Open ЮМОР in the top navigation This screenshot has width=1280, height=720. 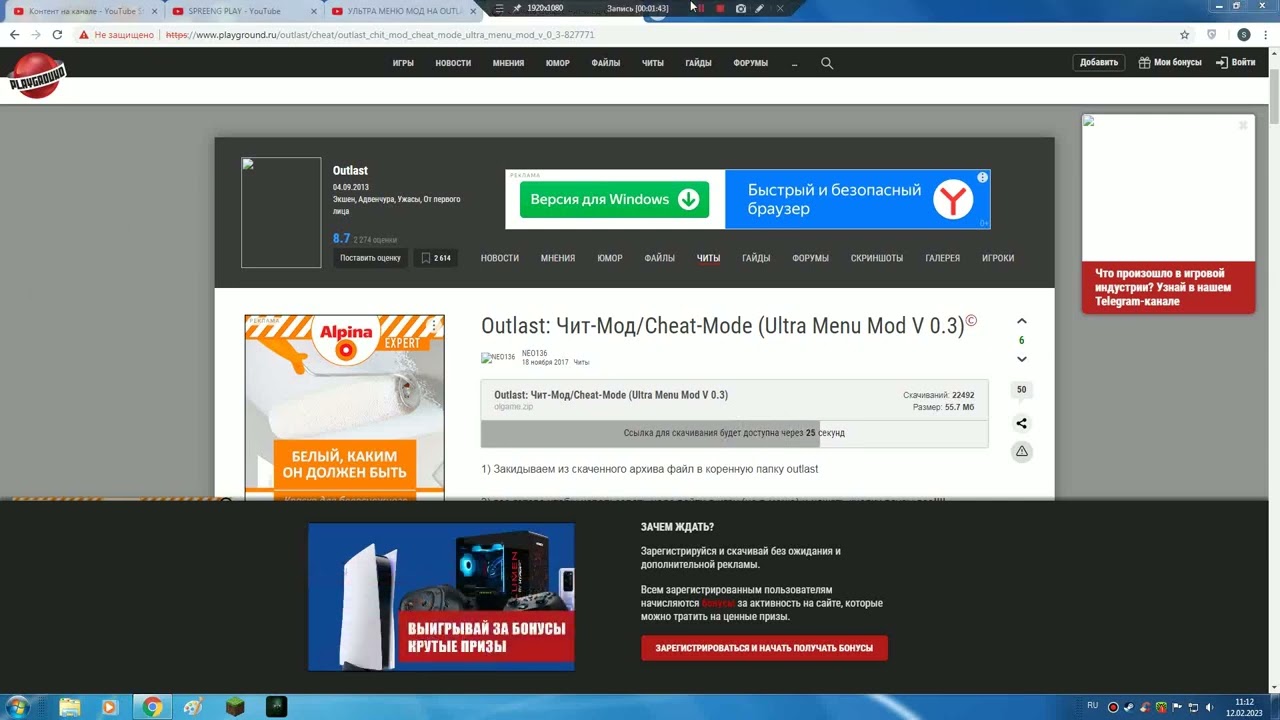pos(558,63)
